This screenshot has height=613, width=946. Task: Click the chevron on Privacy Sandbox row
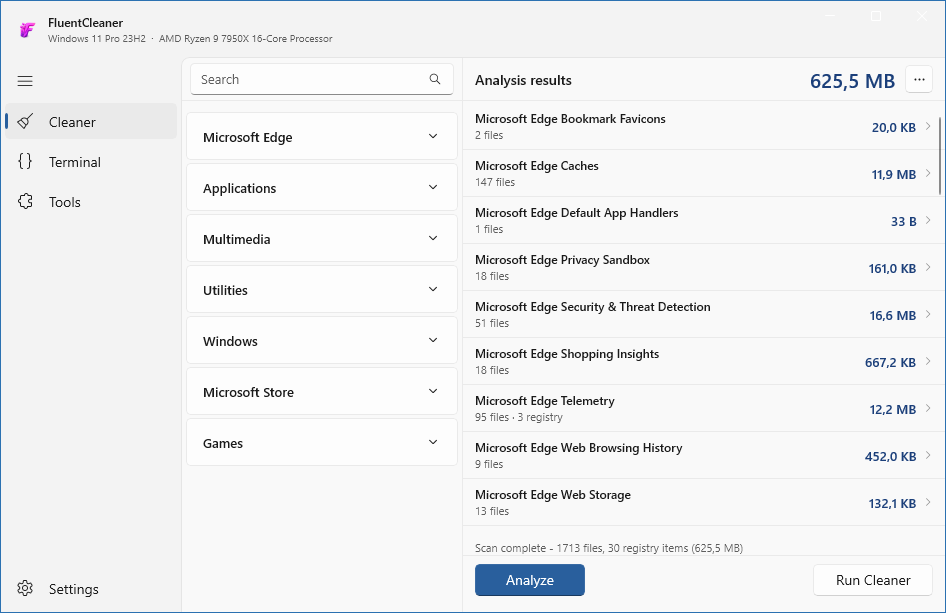click(928, 267)
